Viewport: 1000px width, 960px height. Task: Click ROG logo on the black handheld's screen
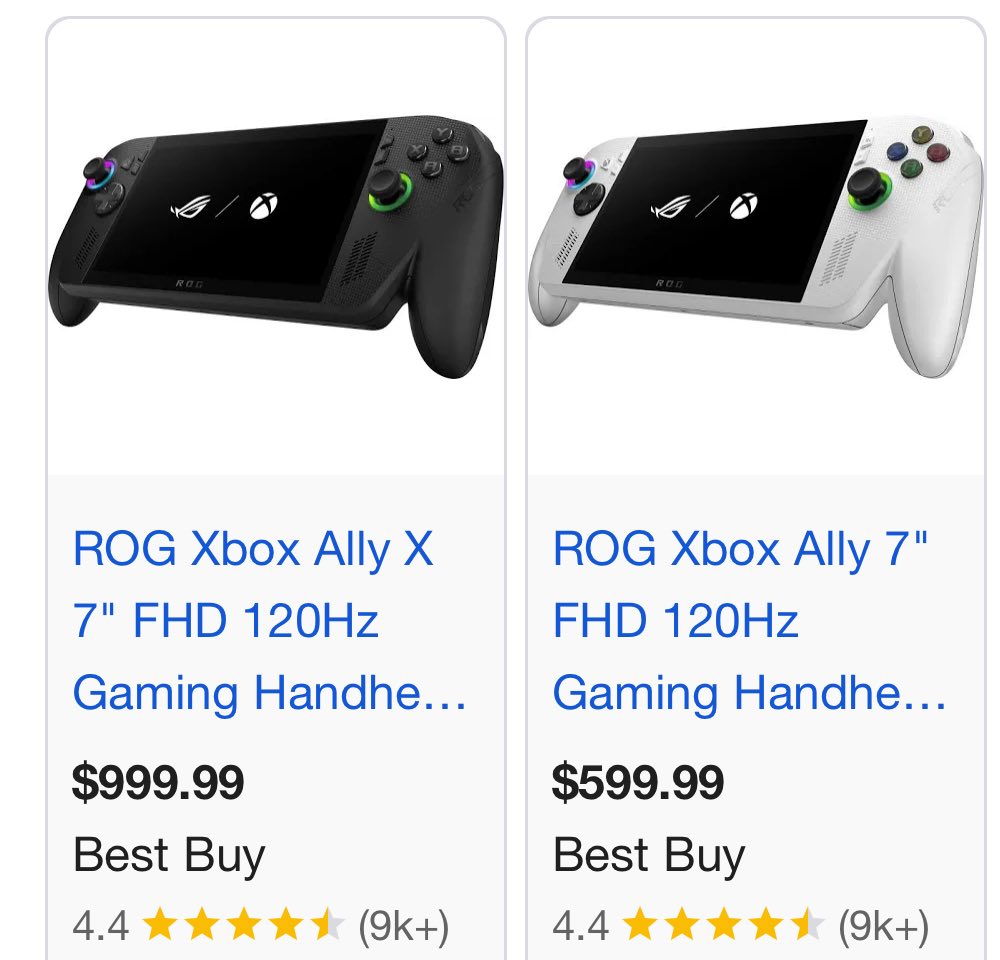tap(190, 209)
